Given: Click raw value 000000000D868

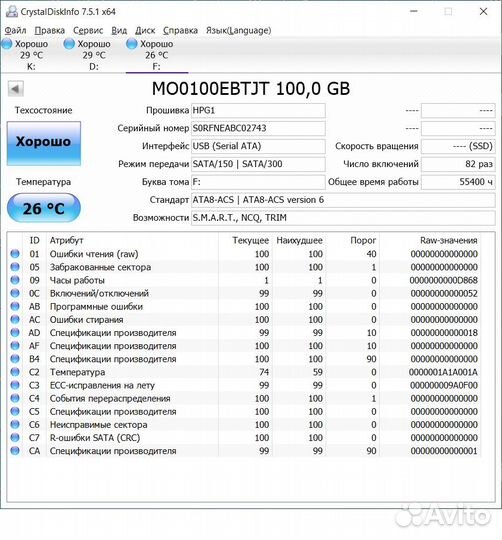Looking at the screenshot, I should [443, 280].
